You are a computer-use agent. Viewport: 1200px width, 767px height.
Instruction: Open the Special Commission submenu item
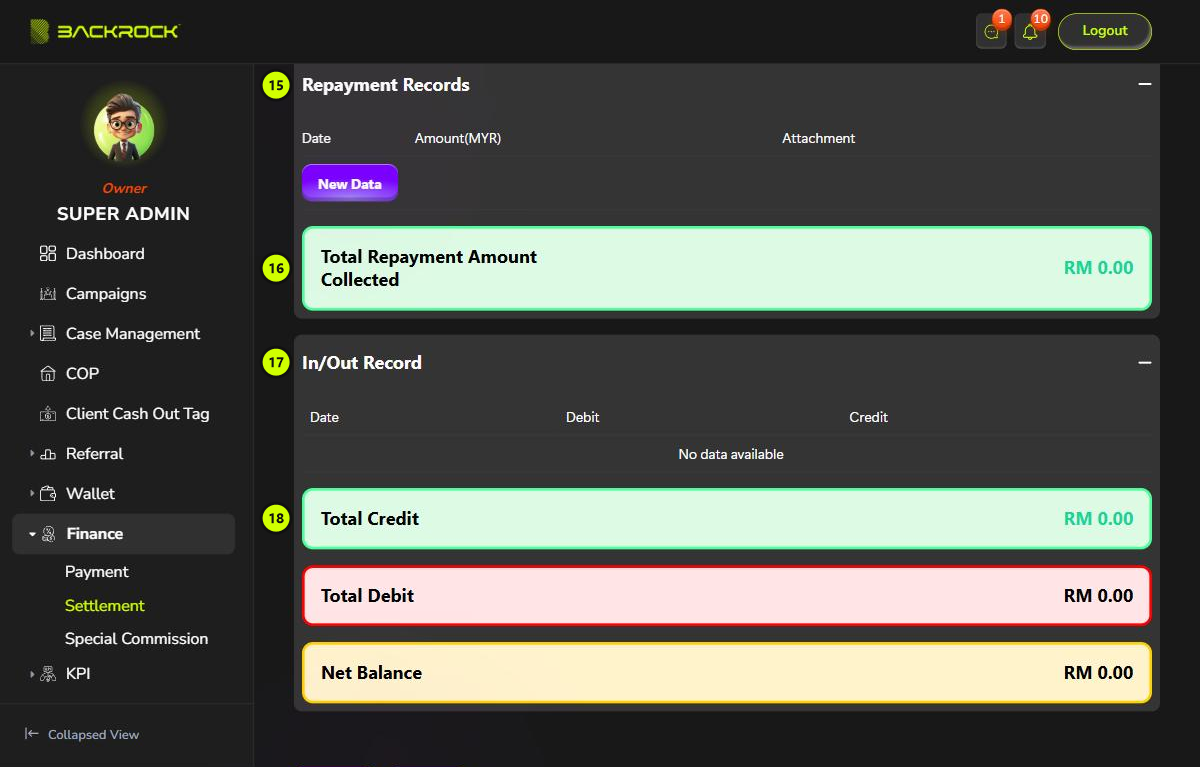[x=137, y=639]
